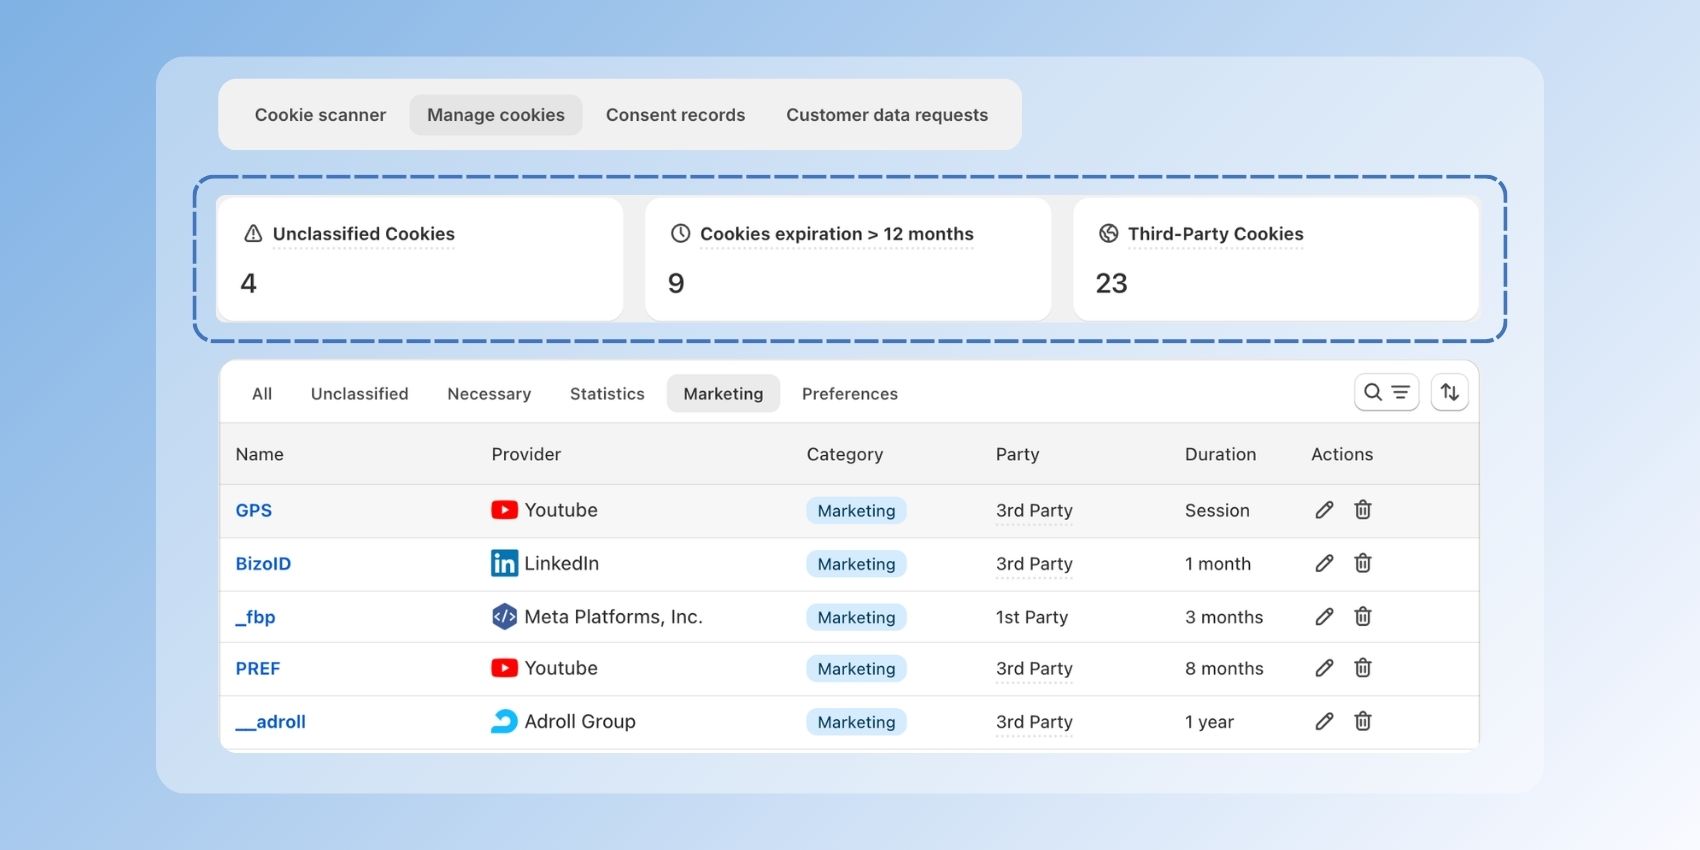
Task: Click the sort arrows button
Action: [x=1449, y=392]
